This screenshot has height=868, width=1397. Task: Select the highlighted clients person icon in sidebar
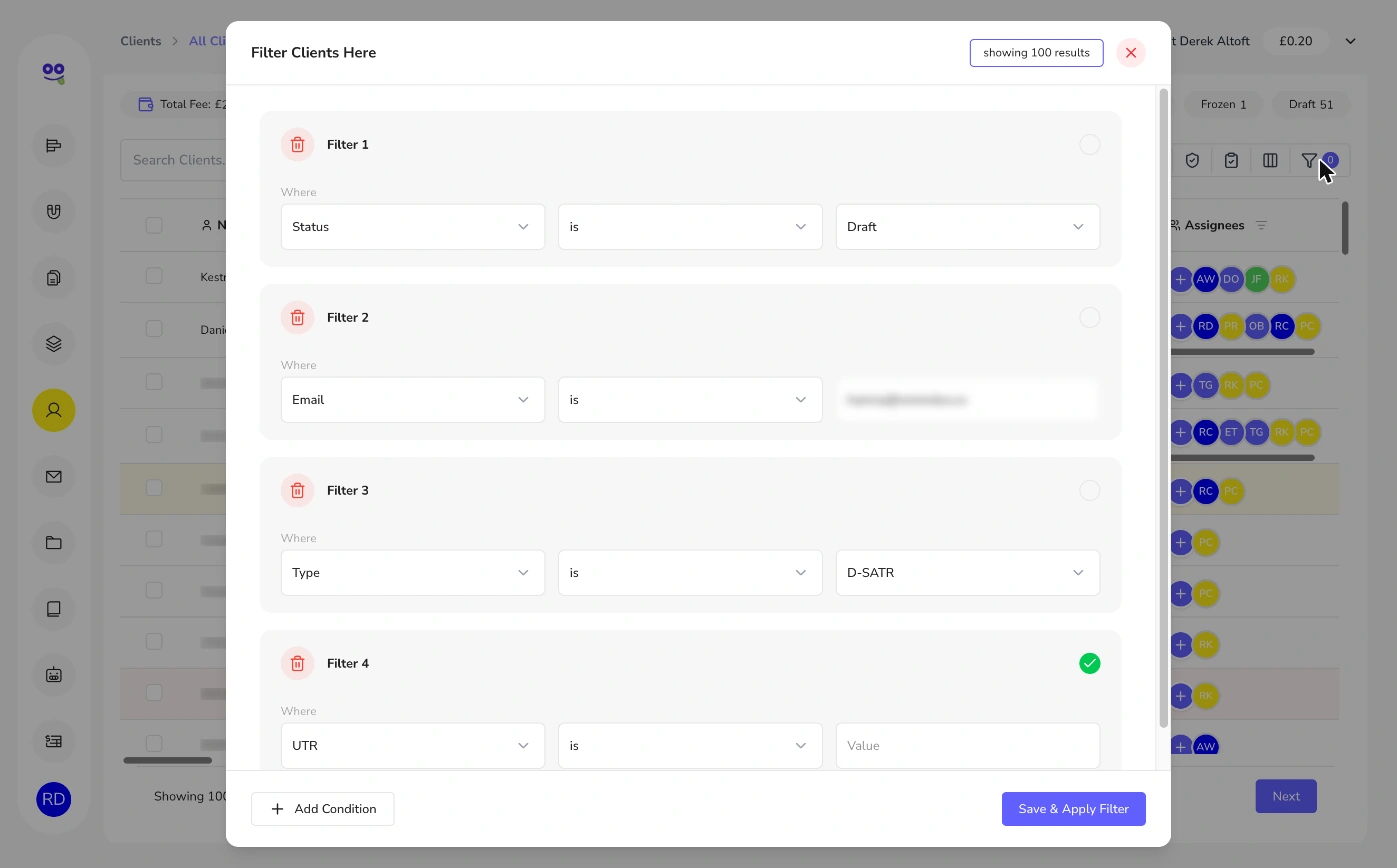pos(54,410)
